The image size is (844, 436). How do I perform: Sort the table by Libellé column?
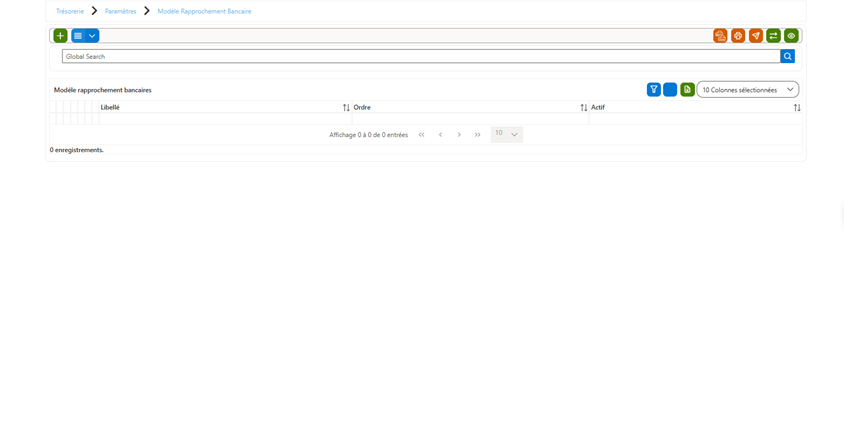point(346,108)
